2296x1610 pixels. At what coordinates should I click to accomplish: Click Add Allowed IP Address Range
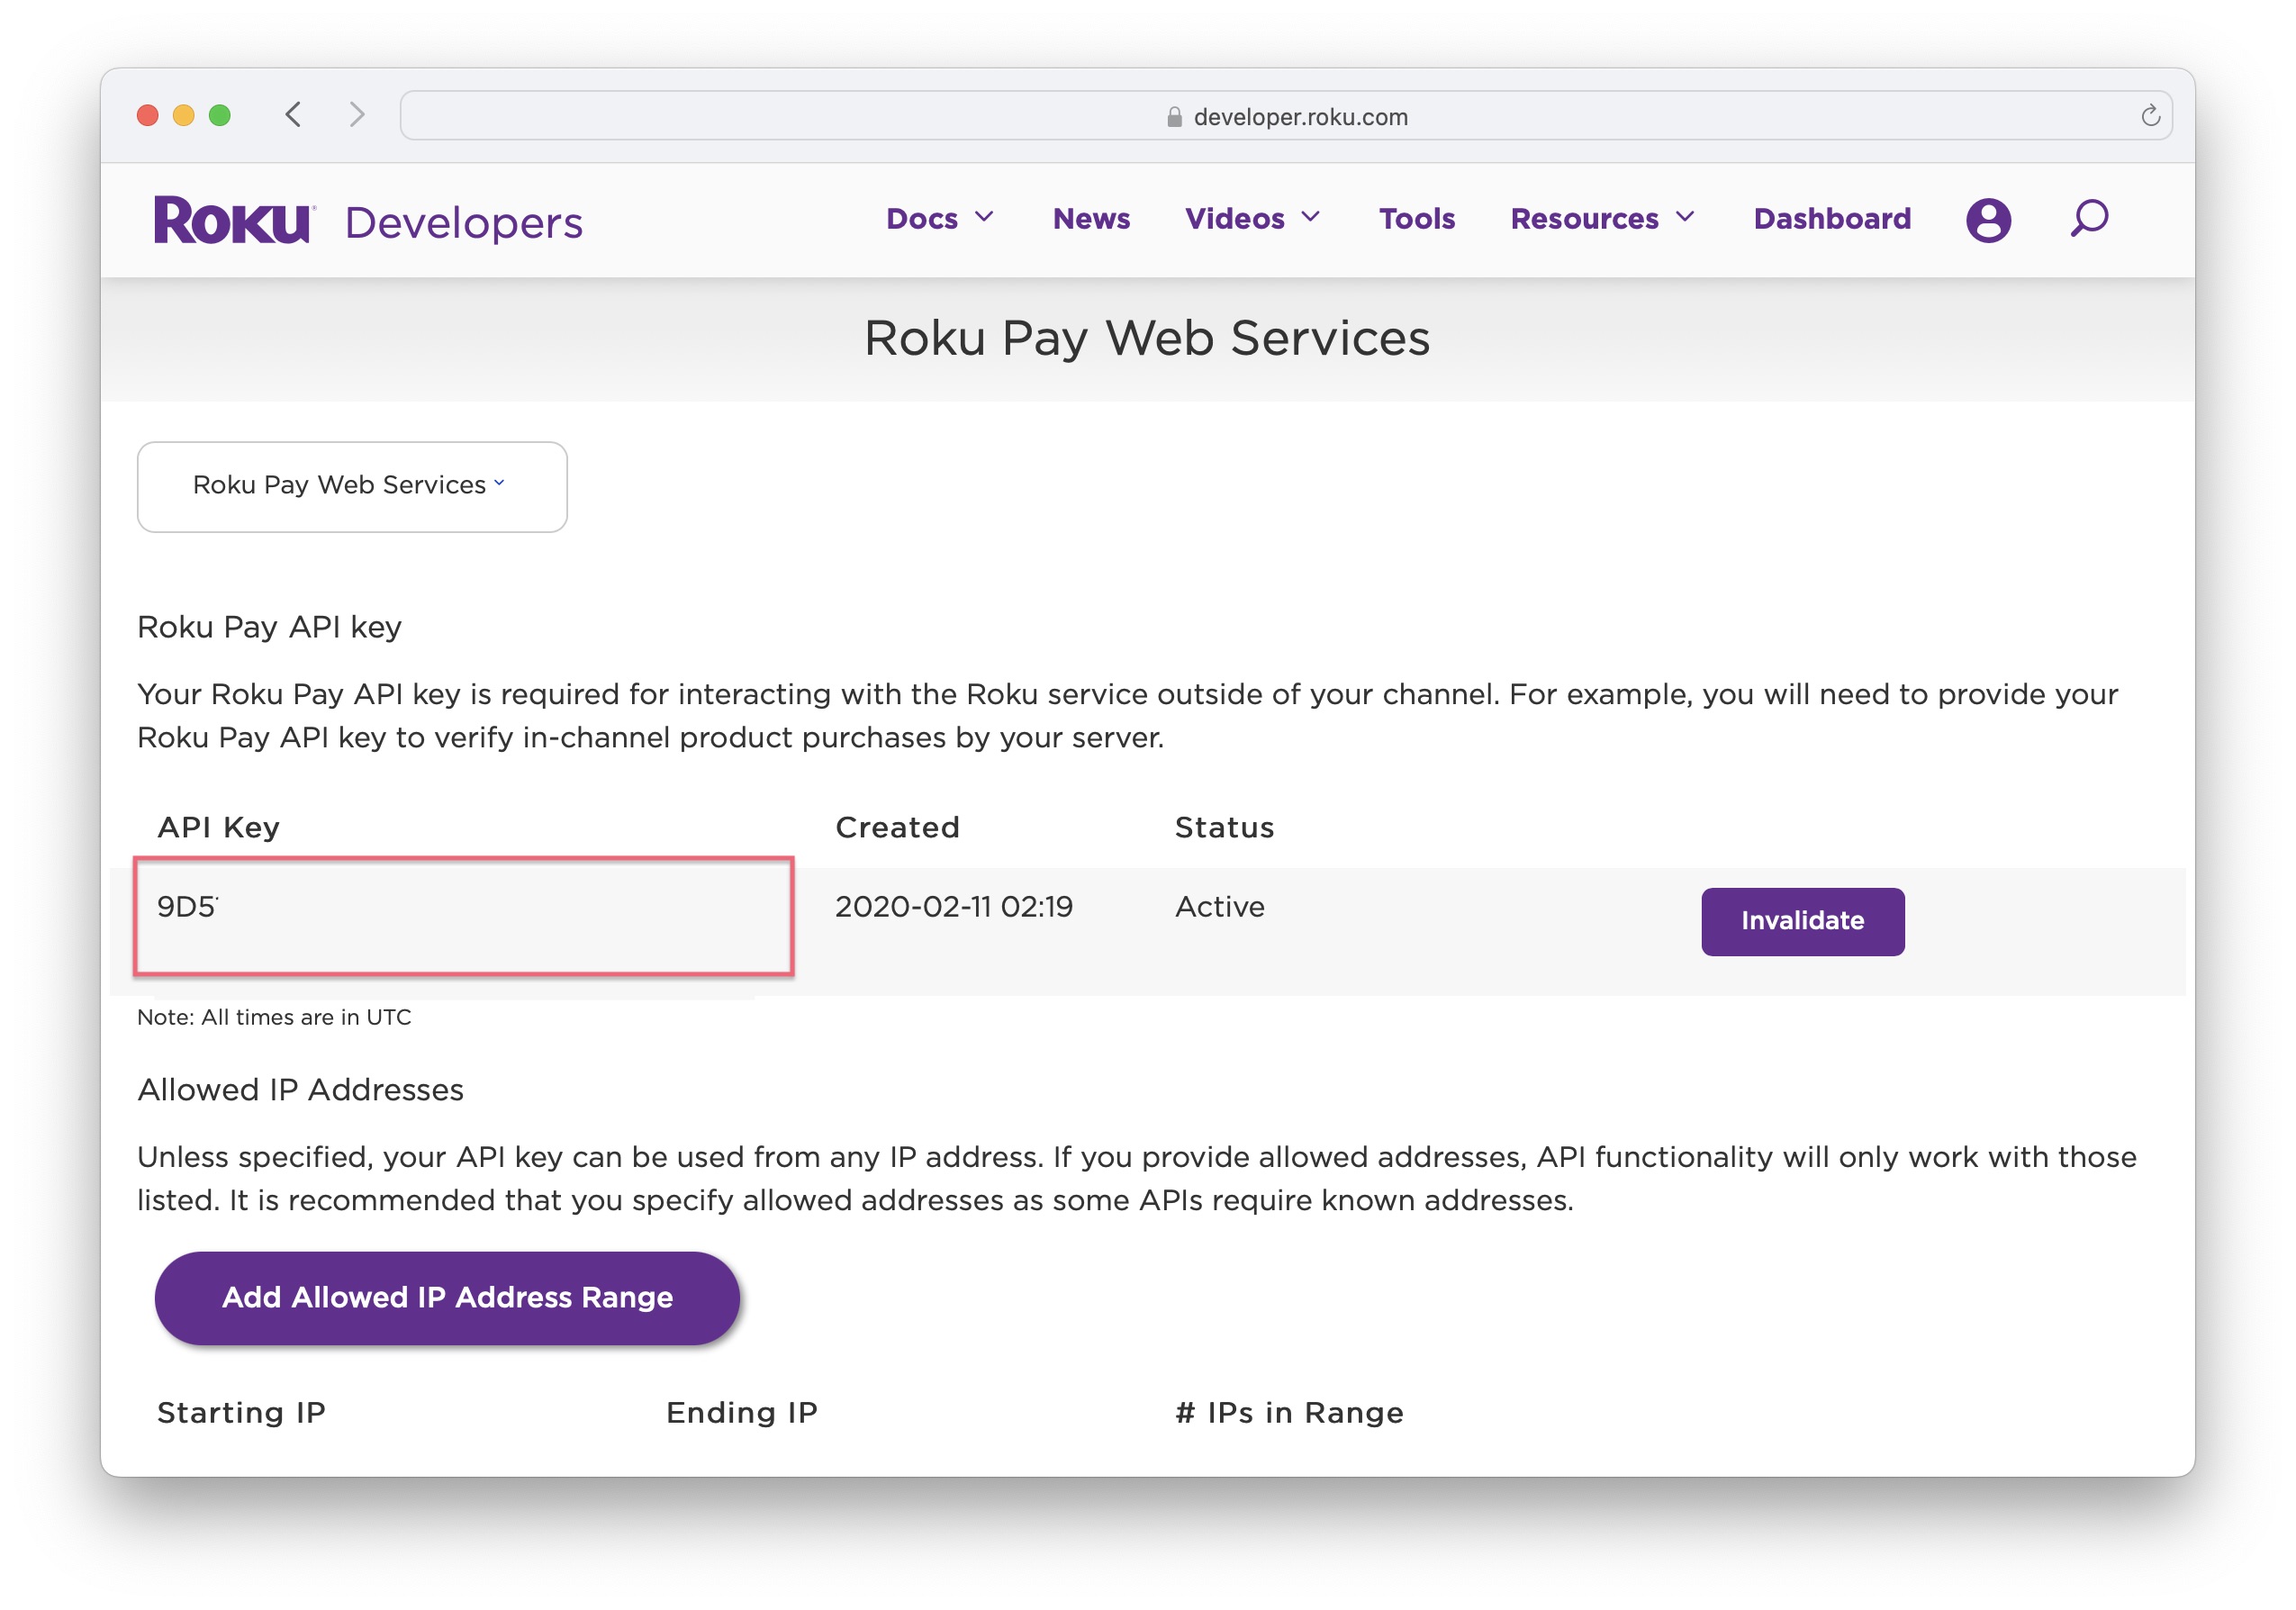pyautogui.click(x=447, y=1297)
